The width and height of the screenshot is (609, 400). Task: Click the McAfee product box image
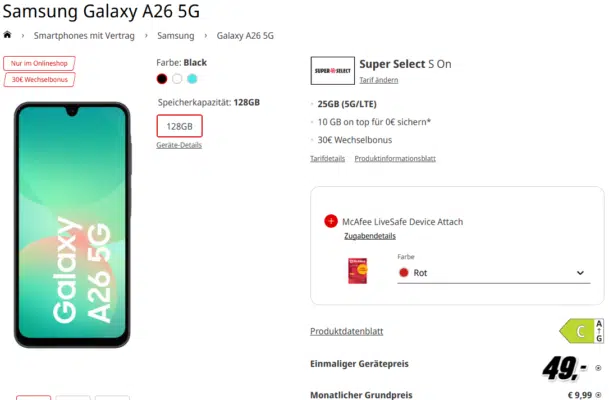(x=357, y=271)
